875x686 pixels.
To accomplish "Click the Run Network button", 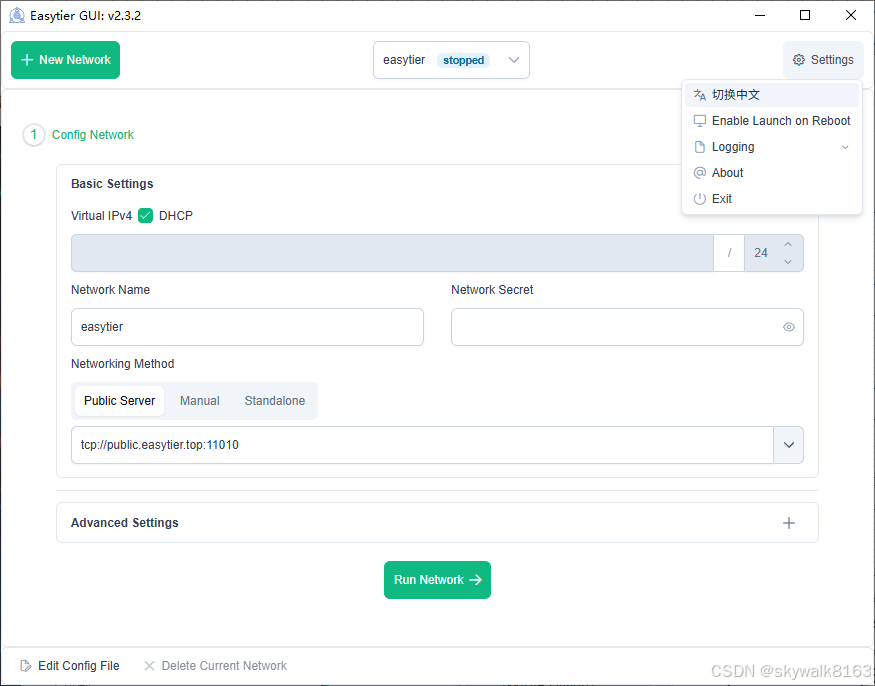I will pyautogui.click(x=438, y=580).
